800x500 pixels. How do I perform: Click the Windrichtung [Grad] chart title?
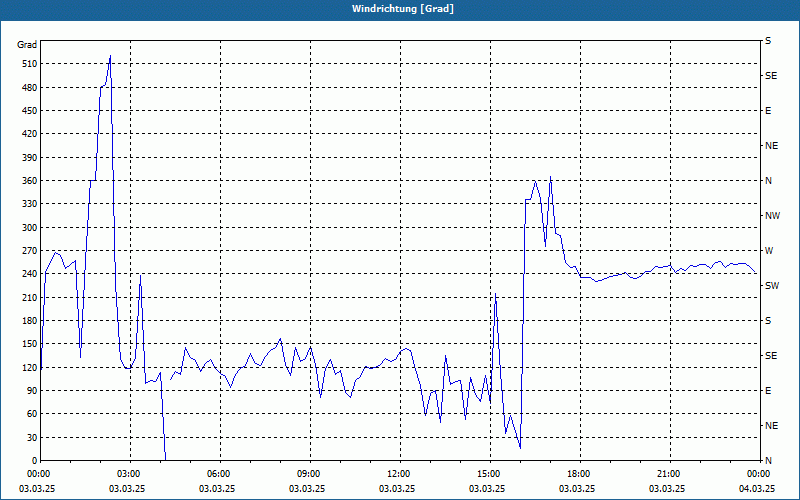point(403,9)
